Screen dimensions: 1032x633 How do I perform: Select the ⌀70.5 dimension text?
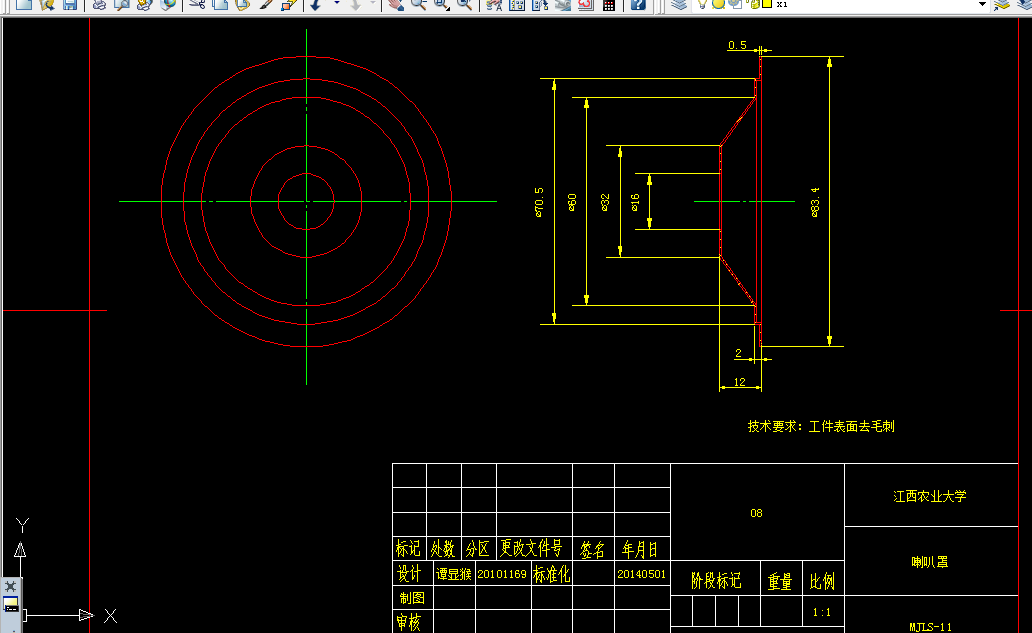click(x=539, y=202)
